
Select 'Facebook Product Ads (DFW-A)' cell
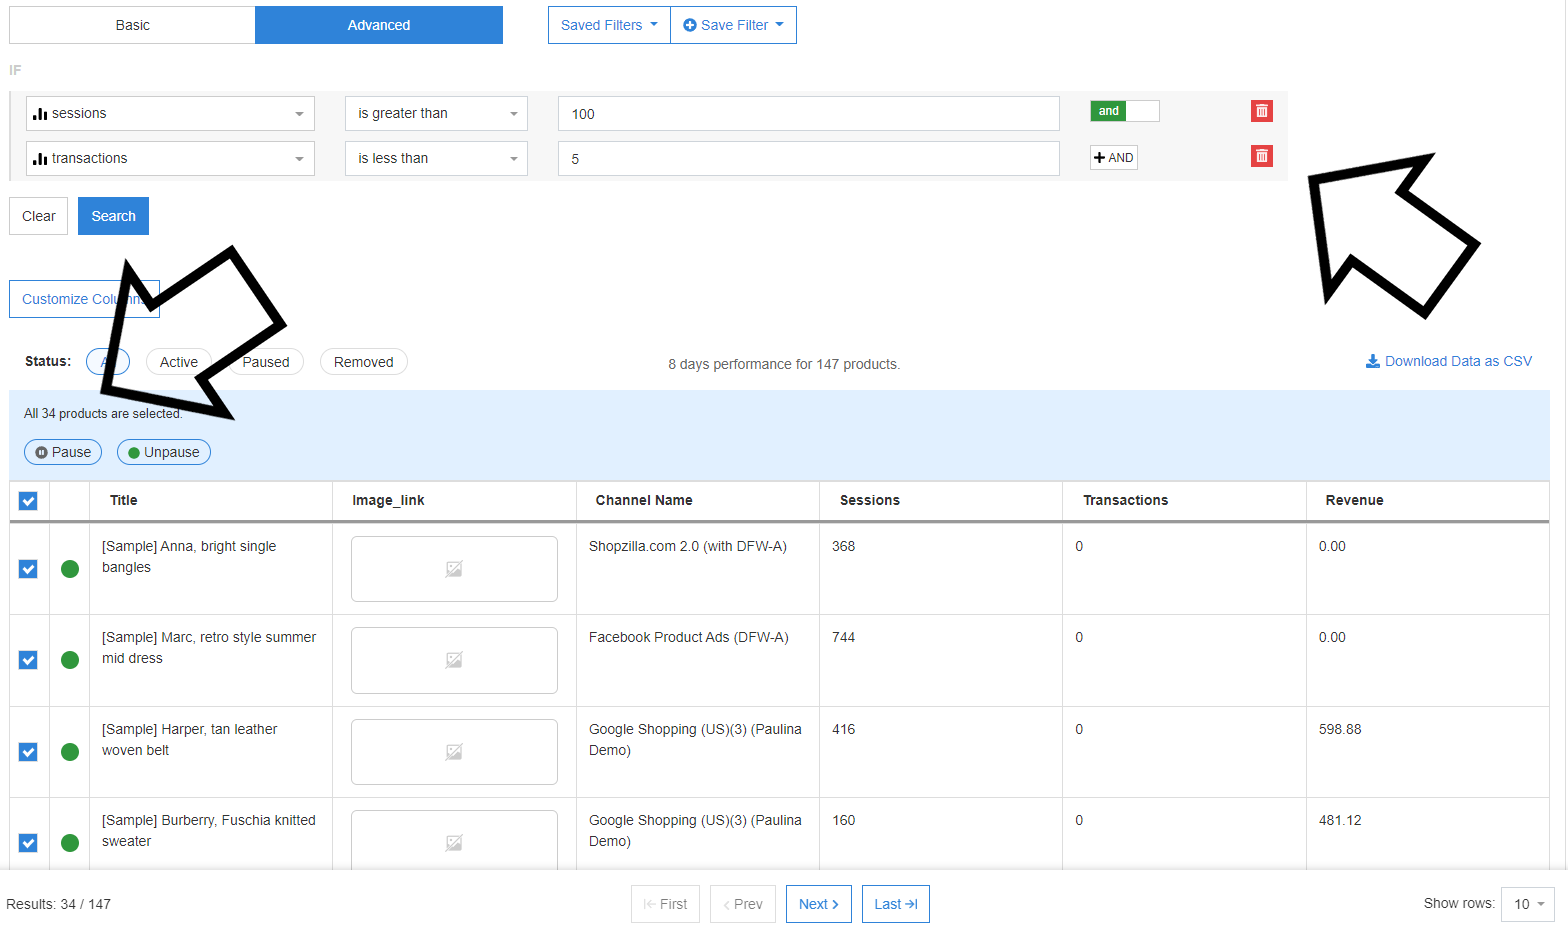[689, 637]
